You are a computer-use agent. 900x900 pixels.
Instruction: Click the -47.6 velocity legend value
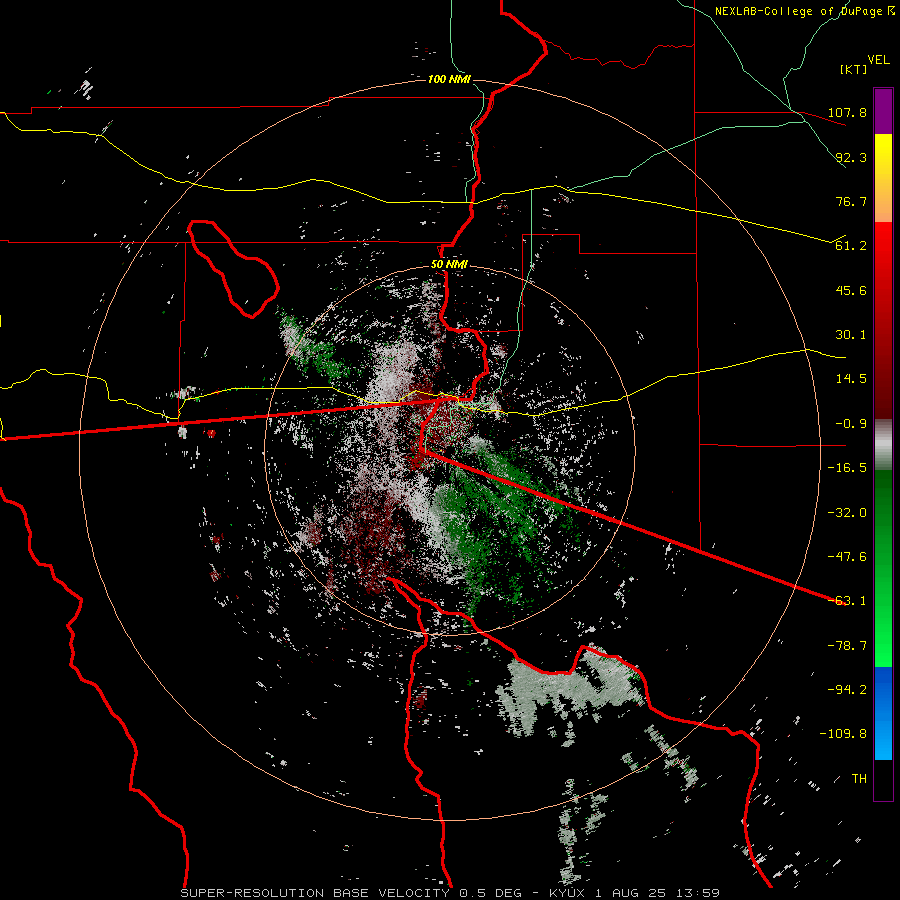(x=847, y=557)
